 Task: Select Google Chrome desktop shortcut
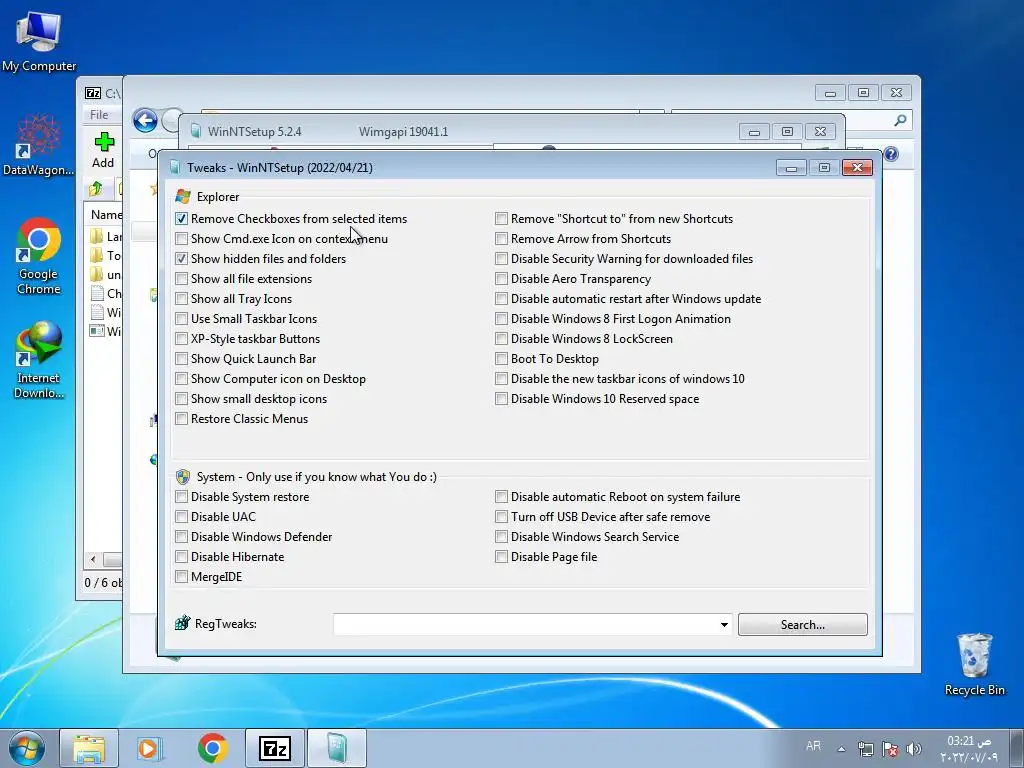coord(39,256)
